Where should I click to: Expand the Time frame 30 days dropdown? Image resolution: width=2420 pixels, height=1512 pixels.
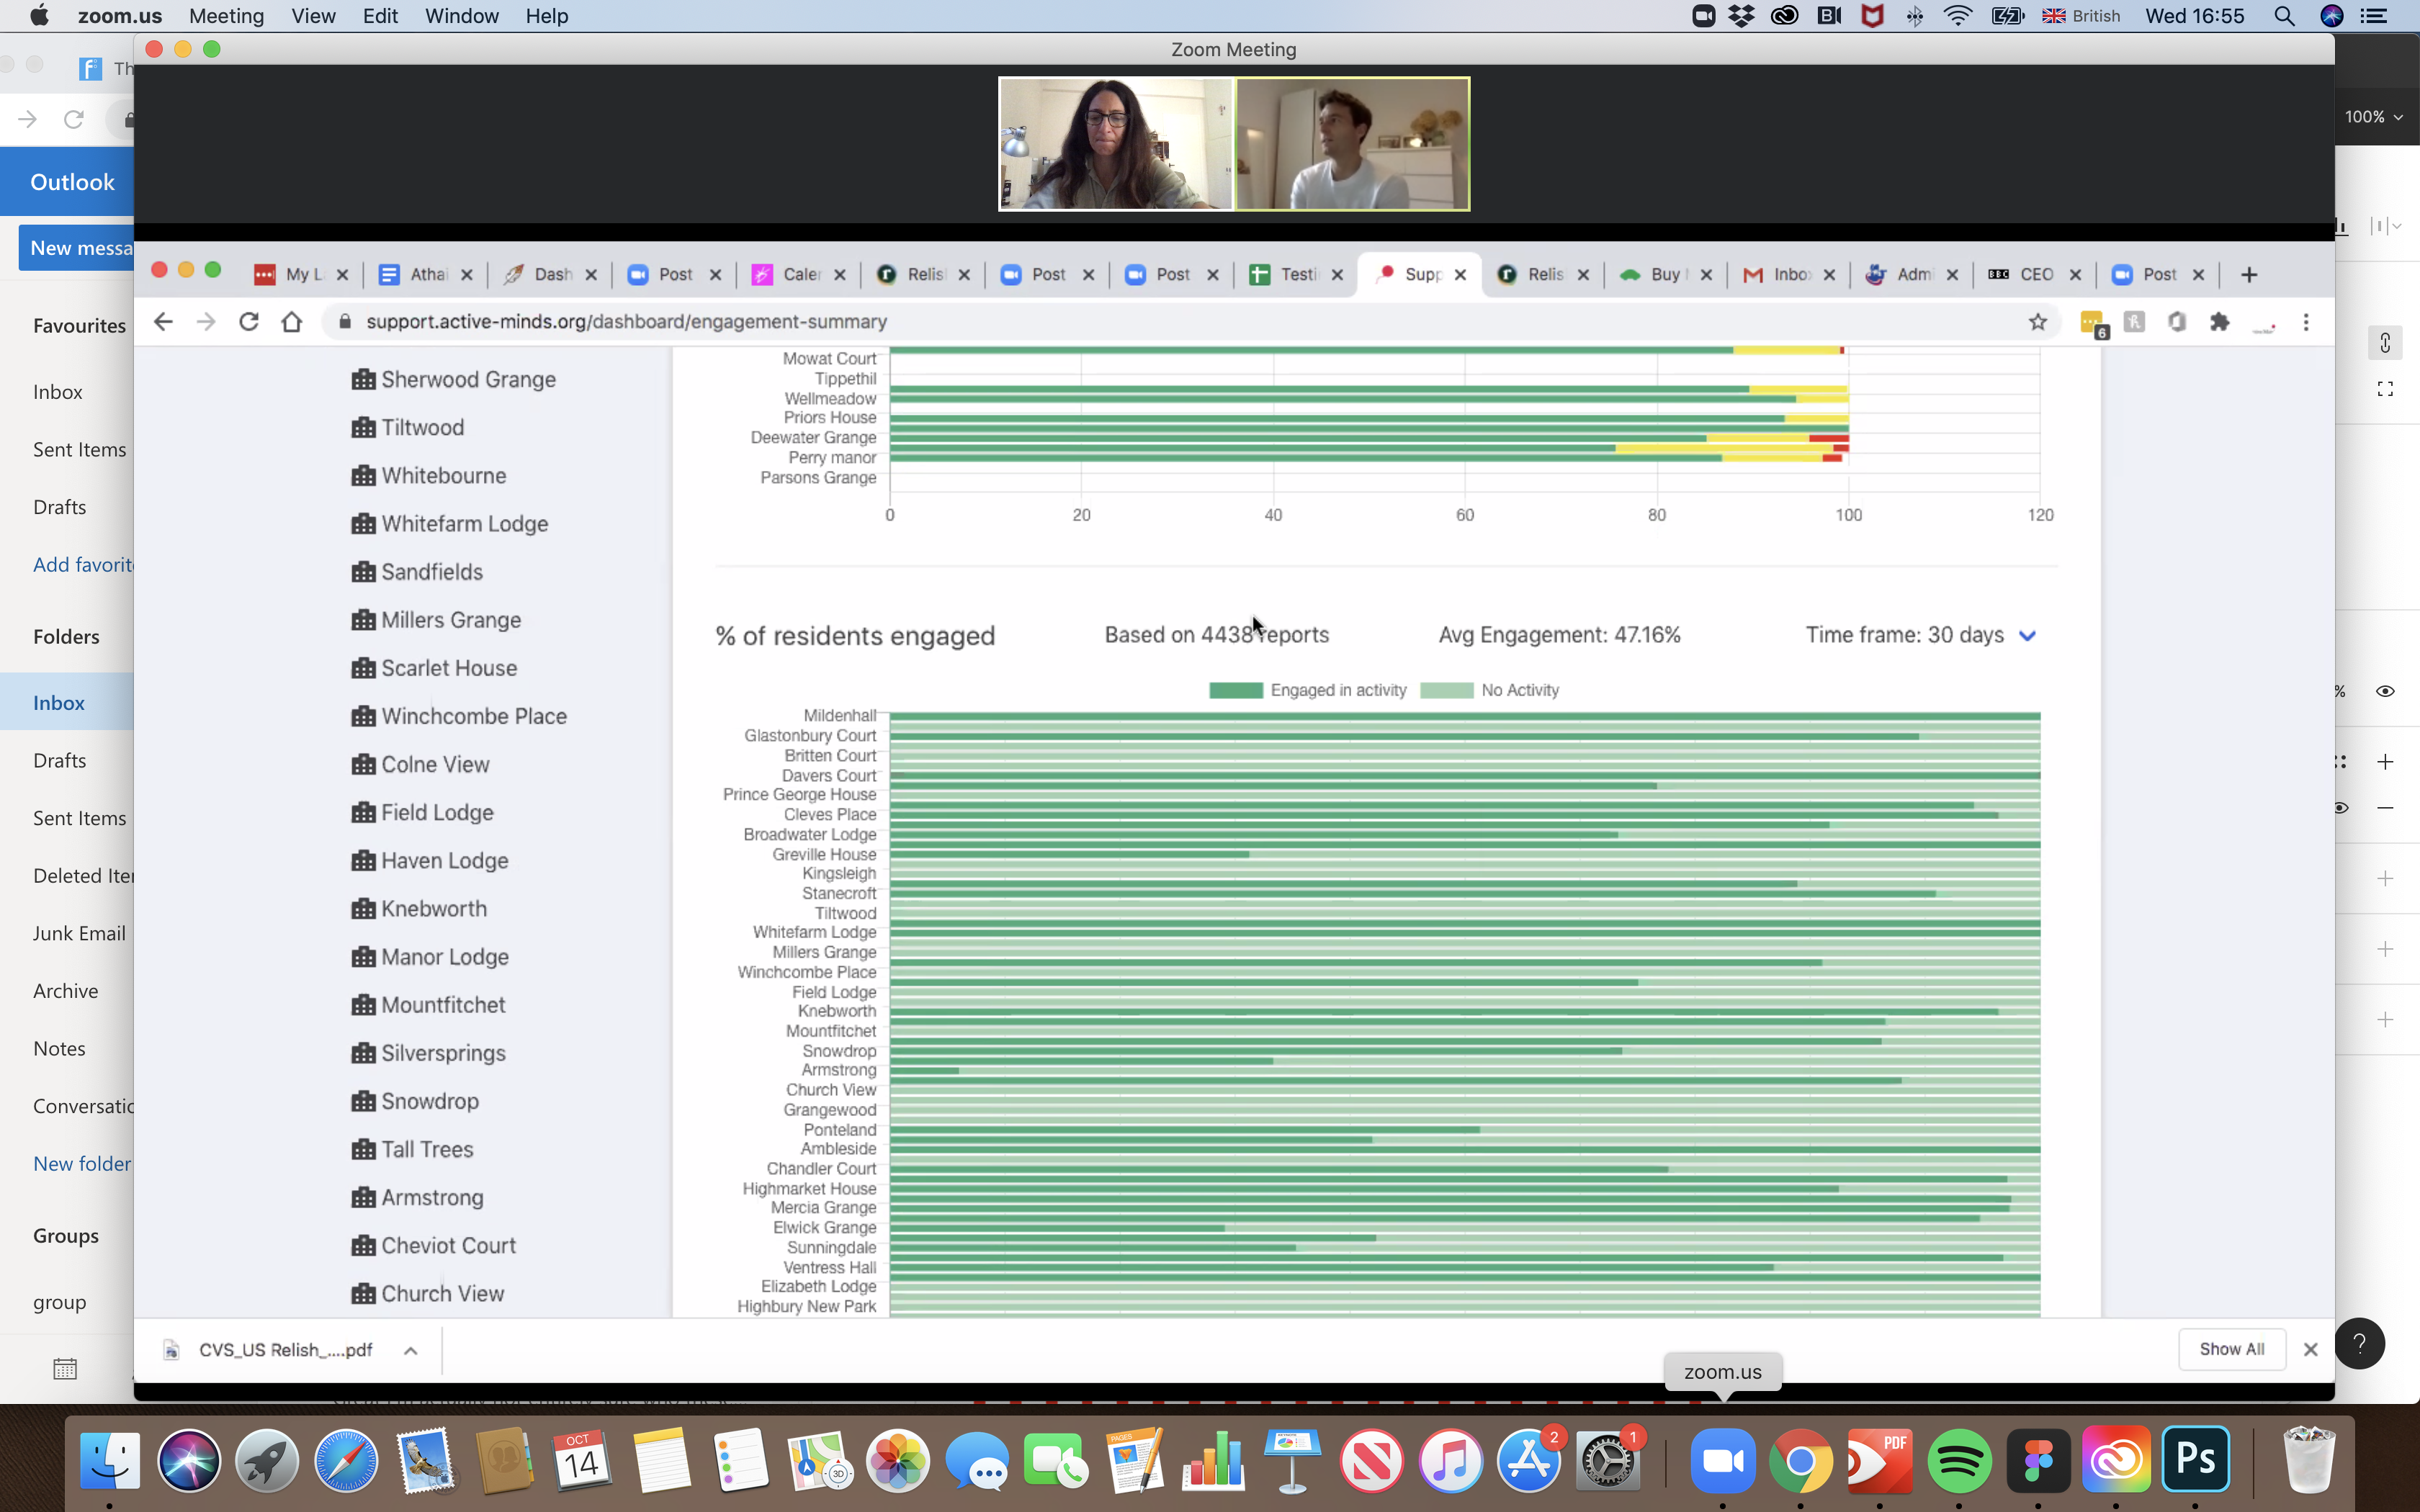(2027, 636)
